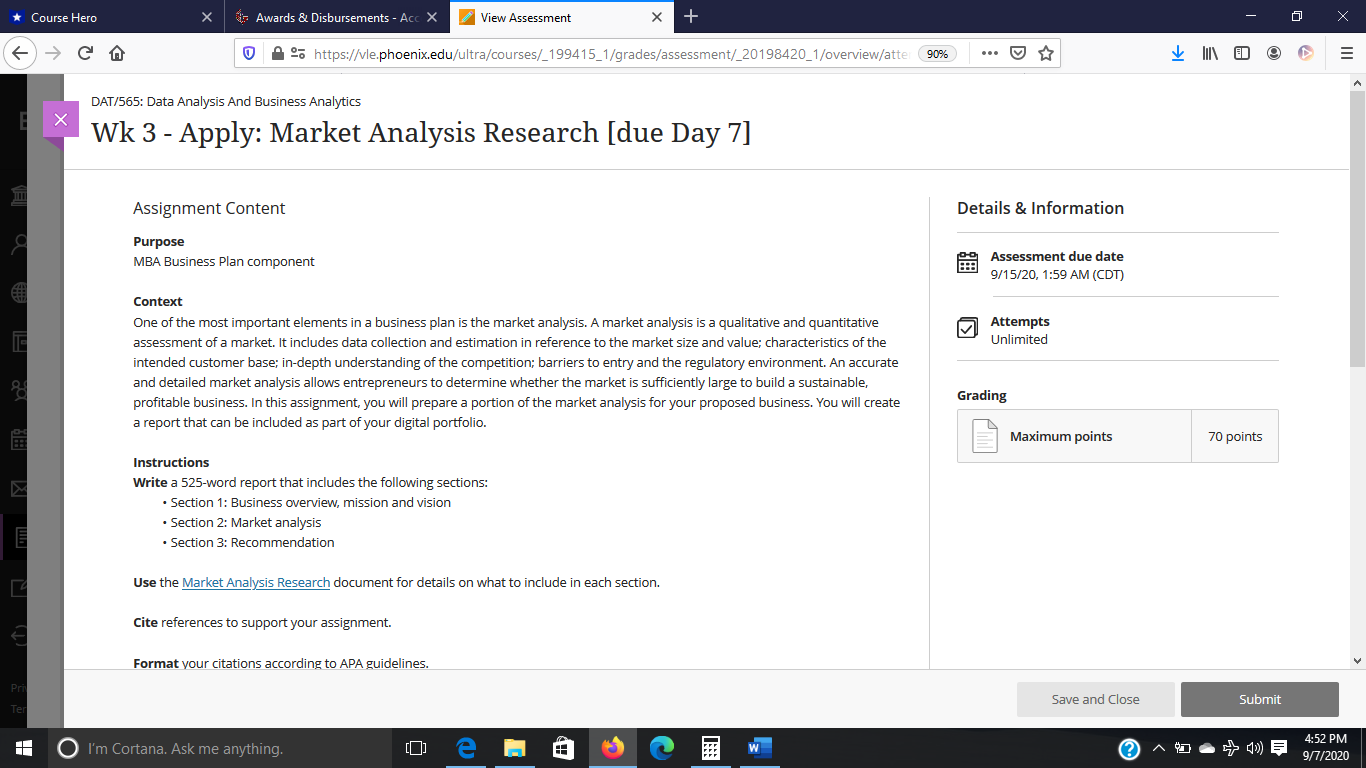Reload the current page

[85, 53]
